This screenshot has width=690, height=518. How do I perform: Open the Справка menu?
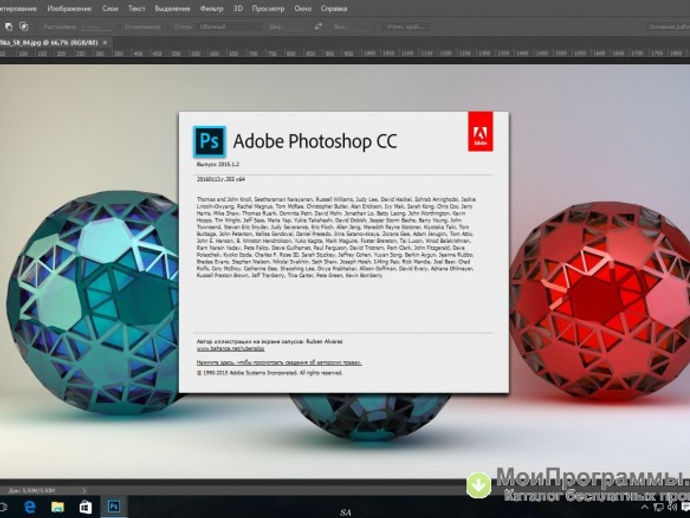click(x=334, y=8)
